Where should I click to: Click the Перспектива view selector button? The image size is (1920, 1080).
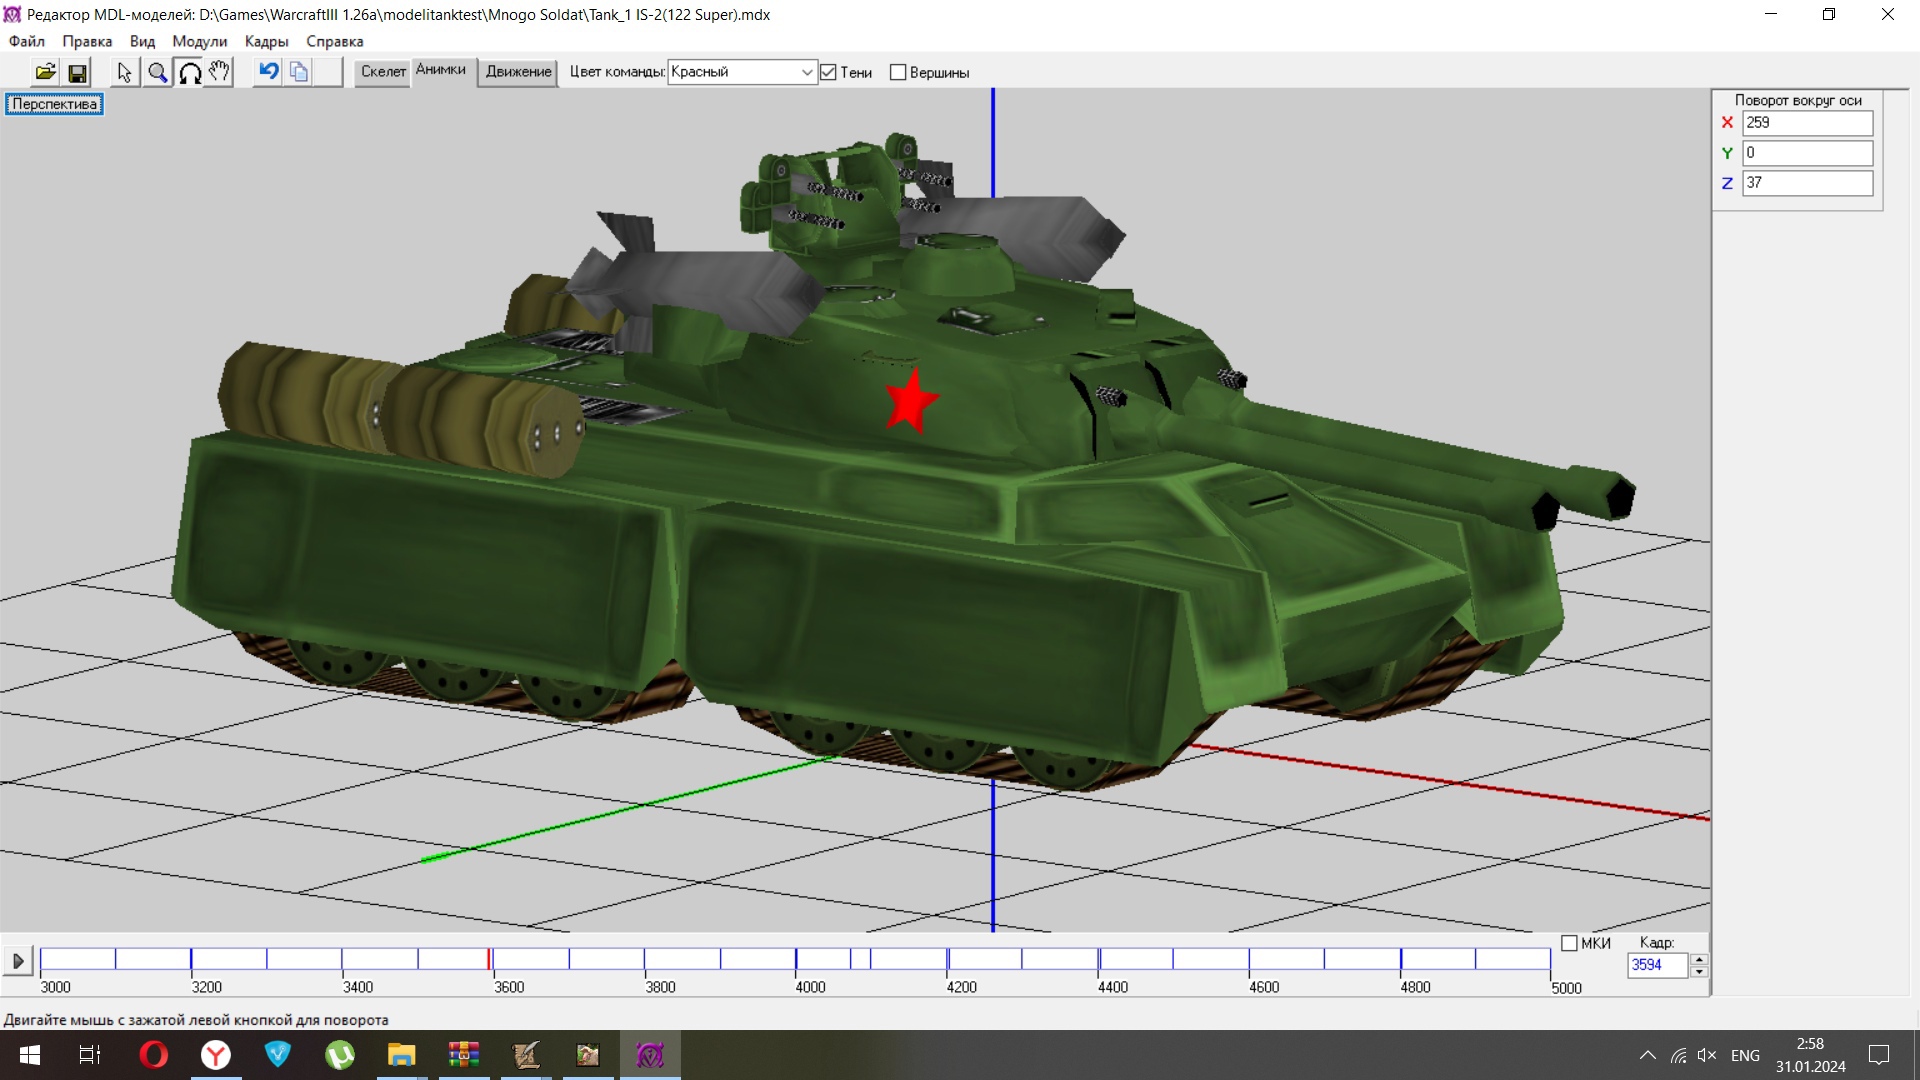[55, 104]
